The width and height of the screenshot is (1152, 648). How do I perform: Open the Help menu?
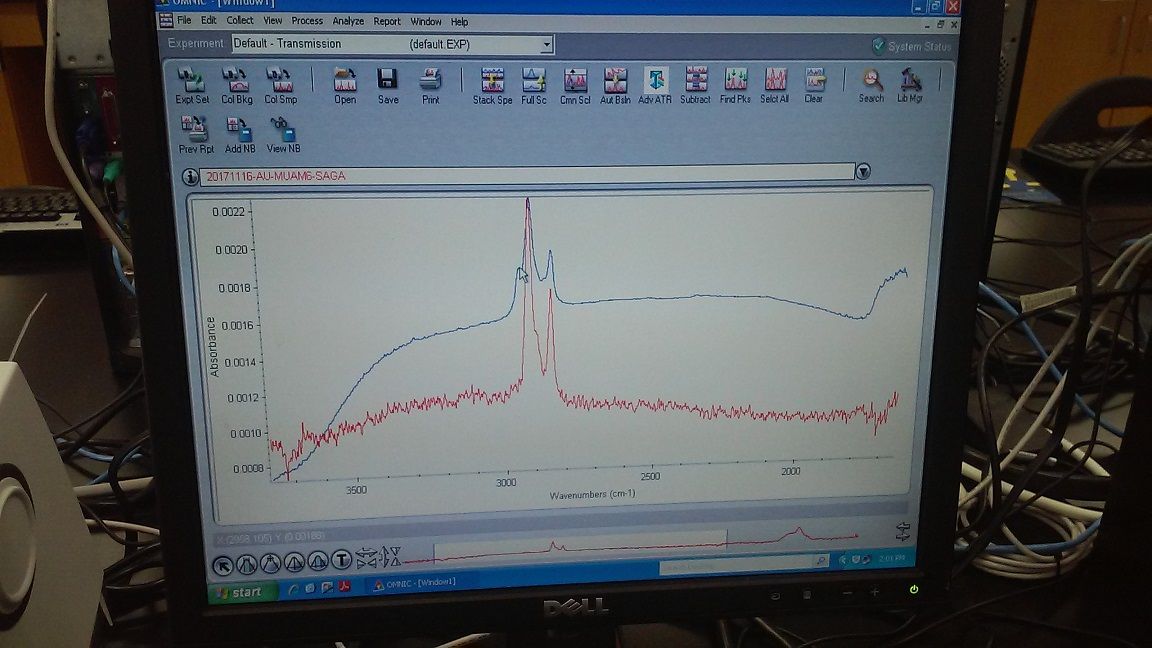(x=459, y=22)
